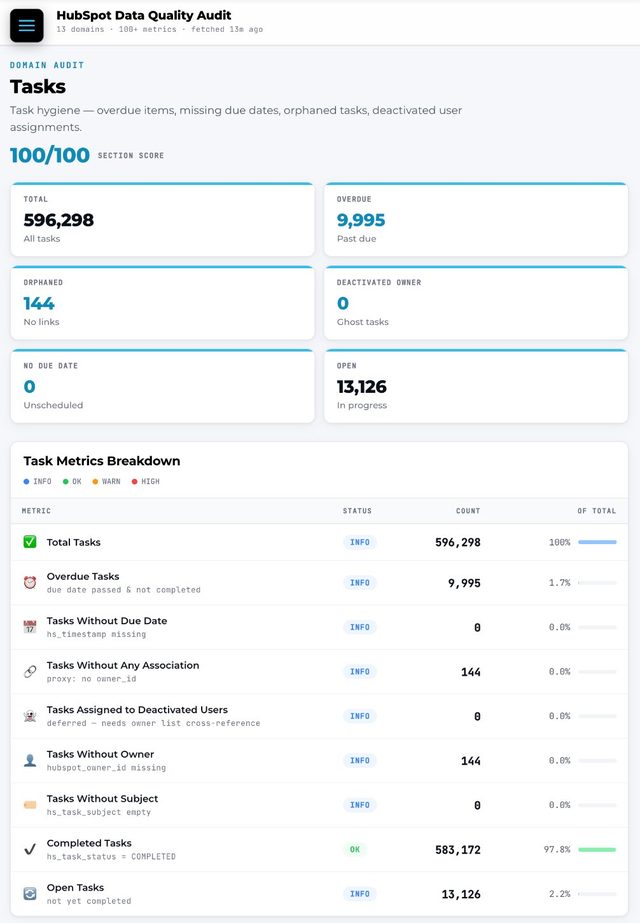This screenshot has height=923, width=640.
Task: Click the 583,172 count value
Action: tap(458, 849)
